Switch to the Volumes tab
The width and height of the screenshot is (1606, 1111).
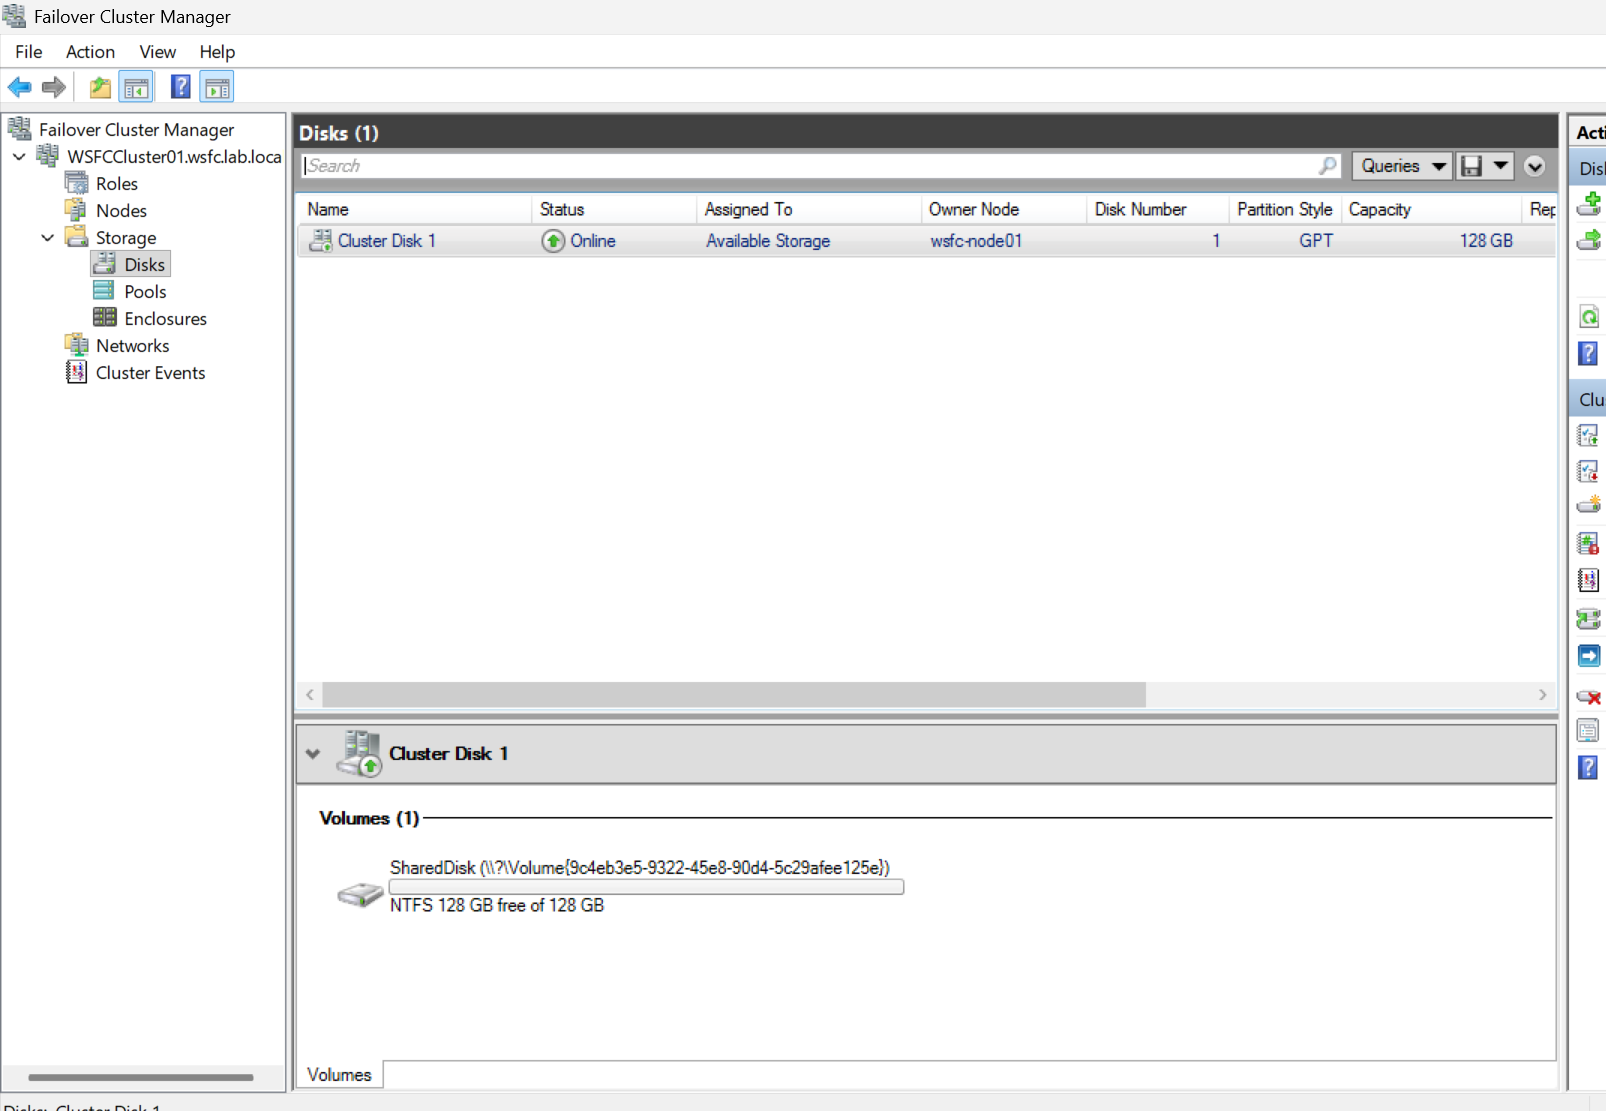tap(339, 1074)
